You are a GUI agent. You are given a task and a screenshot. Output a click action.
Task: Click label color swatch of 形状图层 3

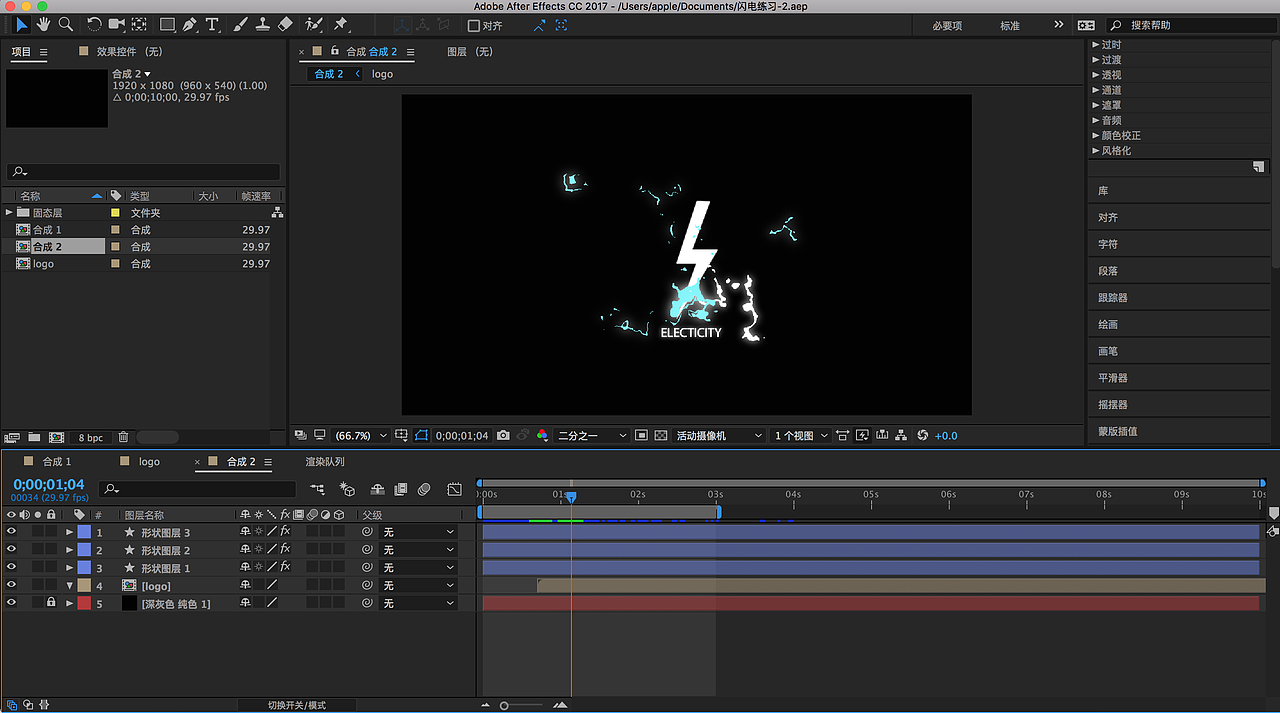pos(84,532)
